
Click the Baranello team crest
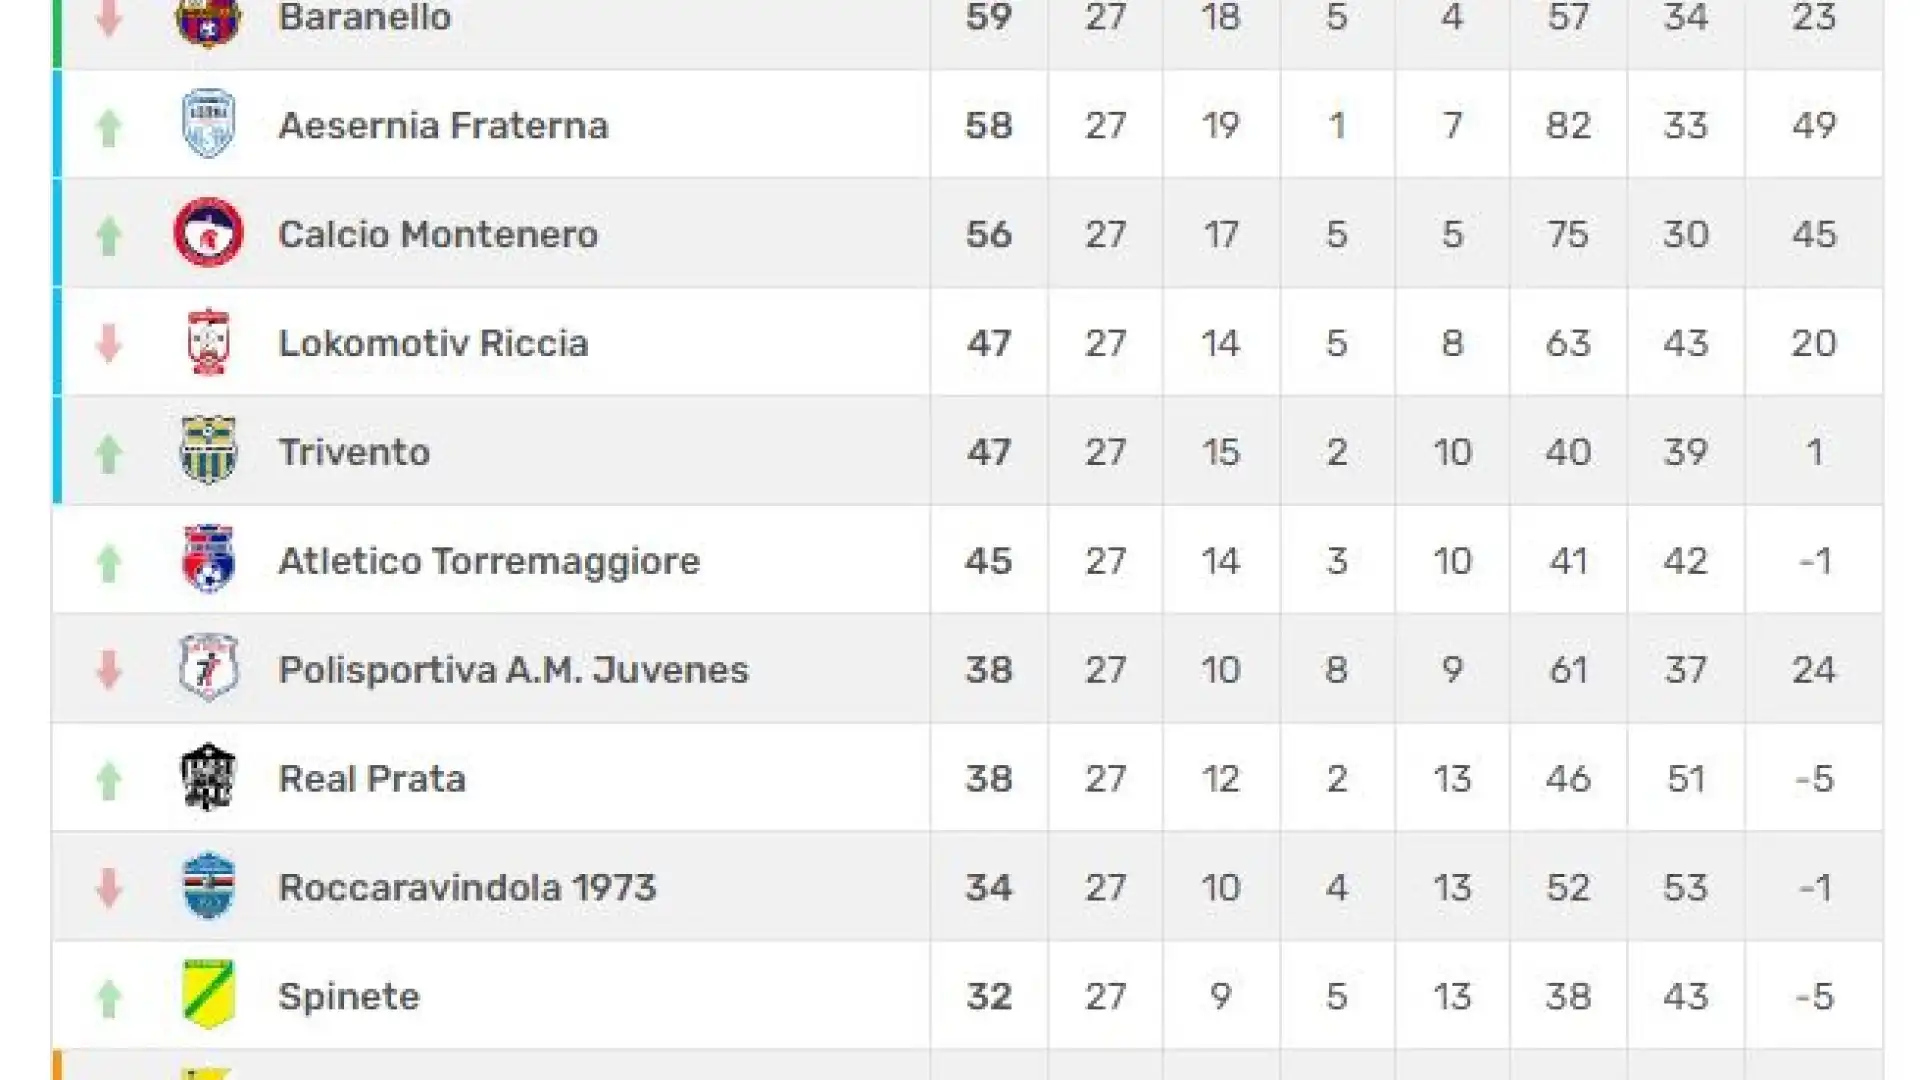[208, 20]
